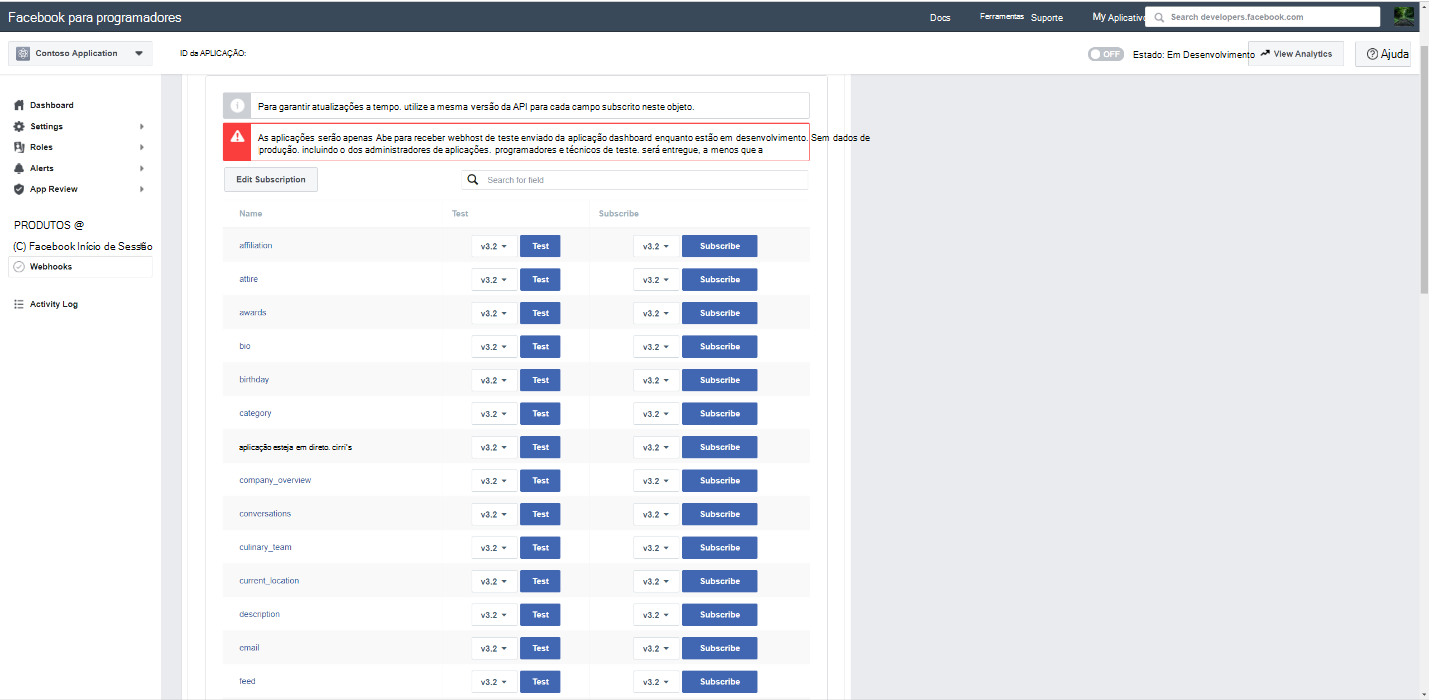Expand the Settings submenu arrow
Screen dimensions: 1429x700
tap(142, 127)
